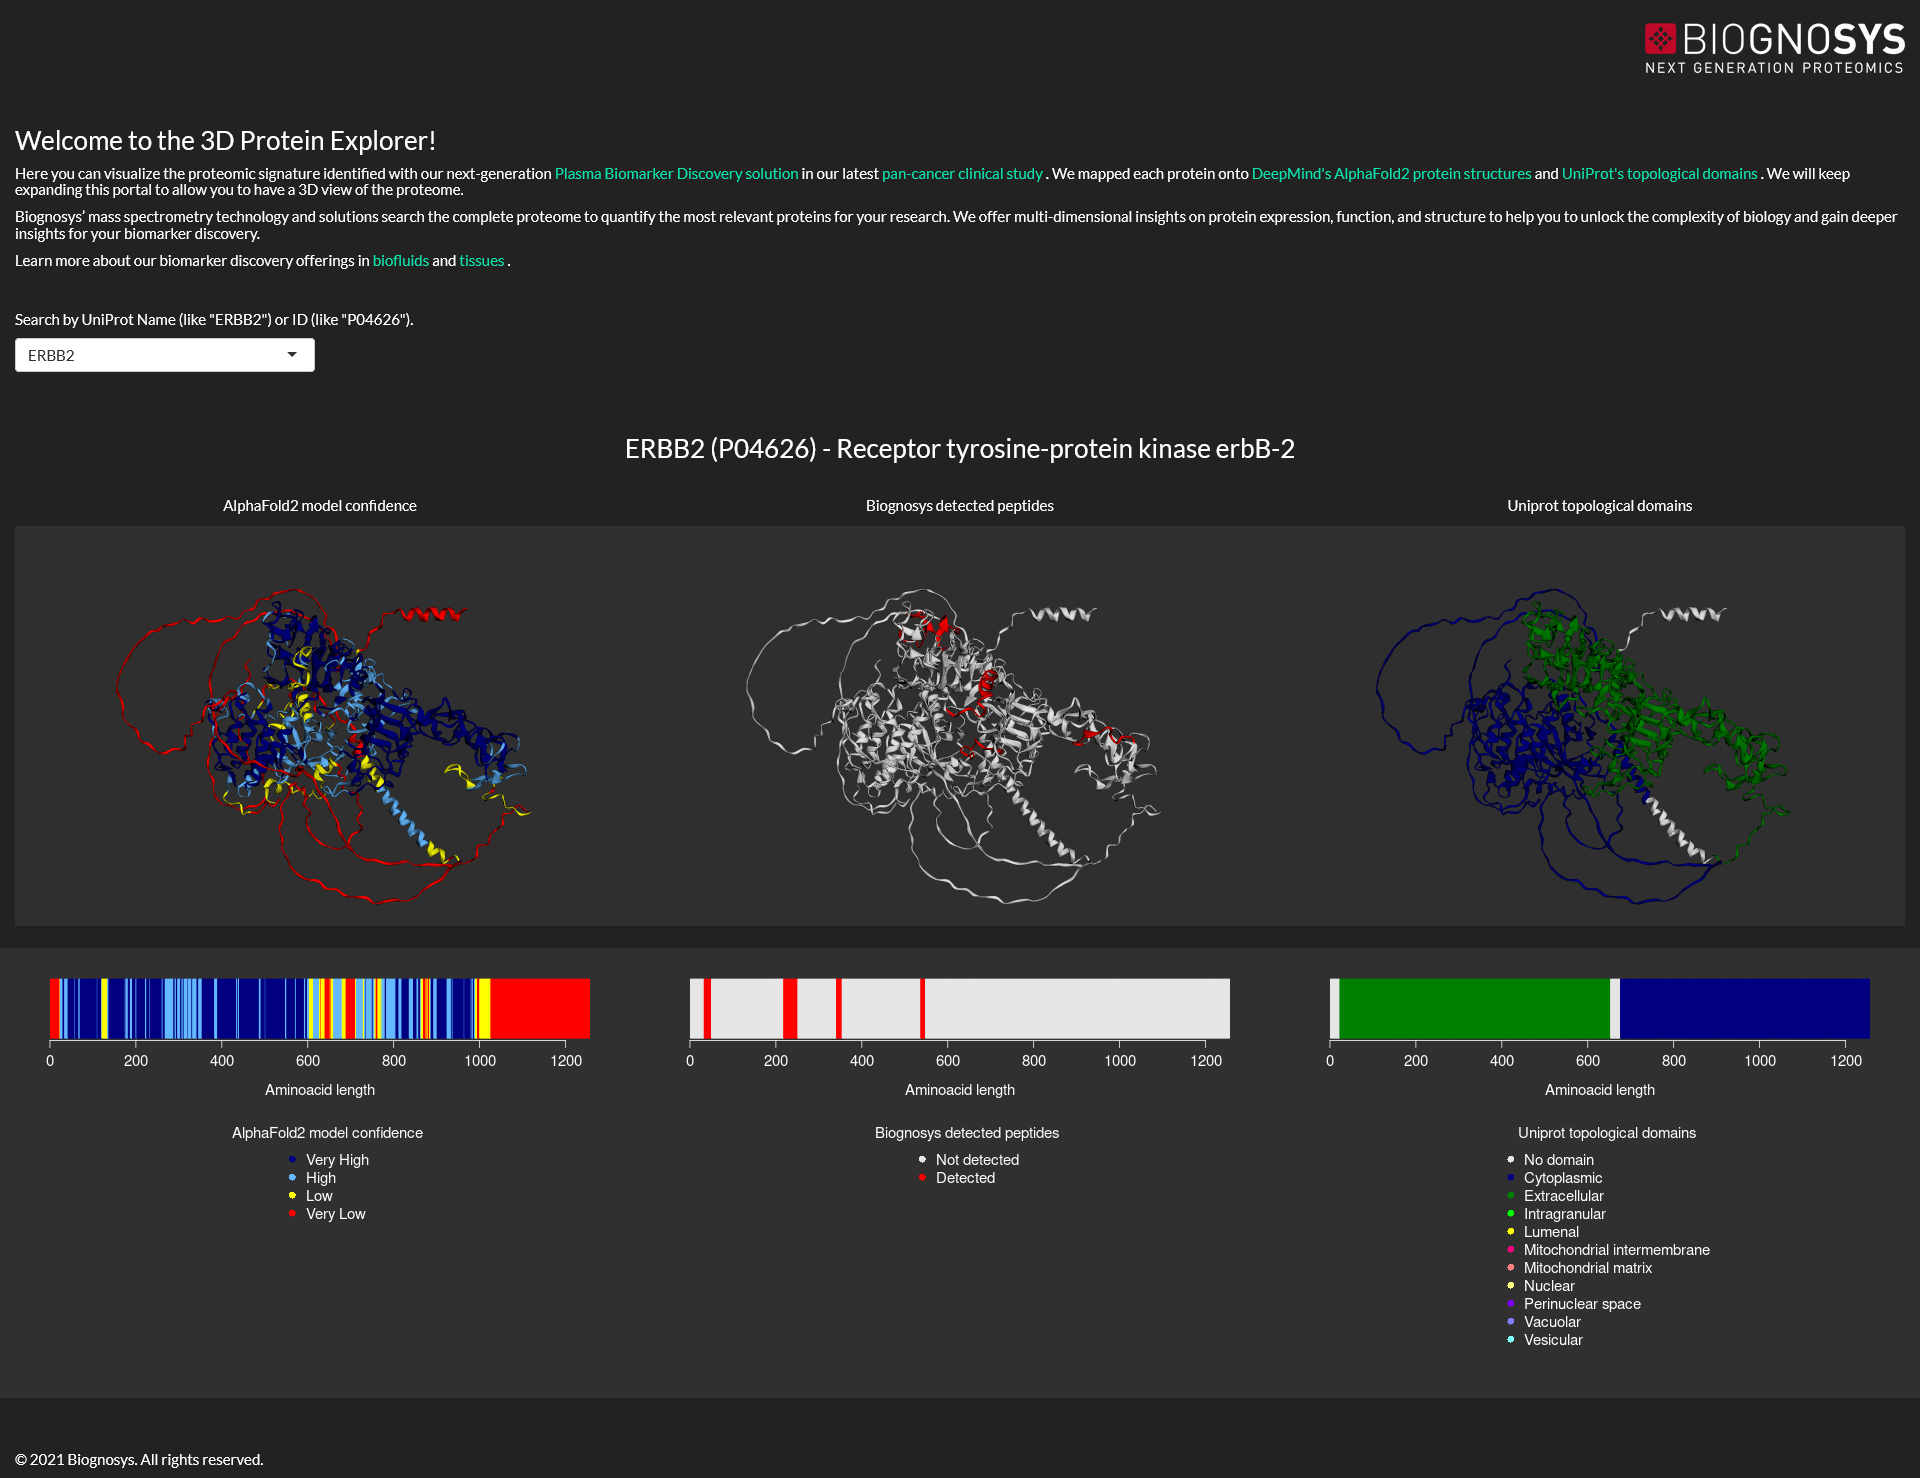
Task: Toggle the Nuclear legend entry
Action: [1541, 1286]
